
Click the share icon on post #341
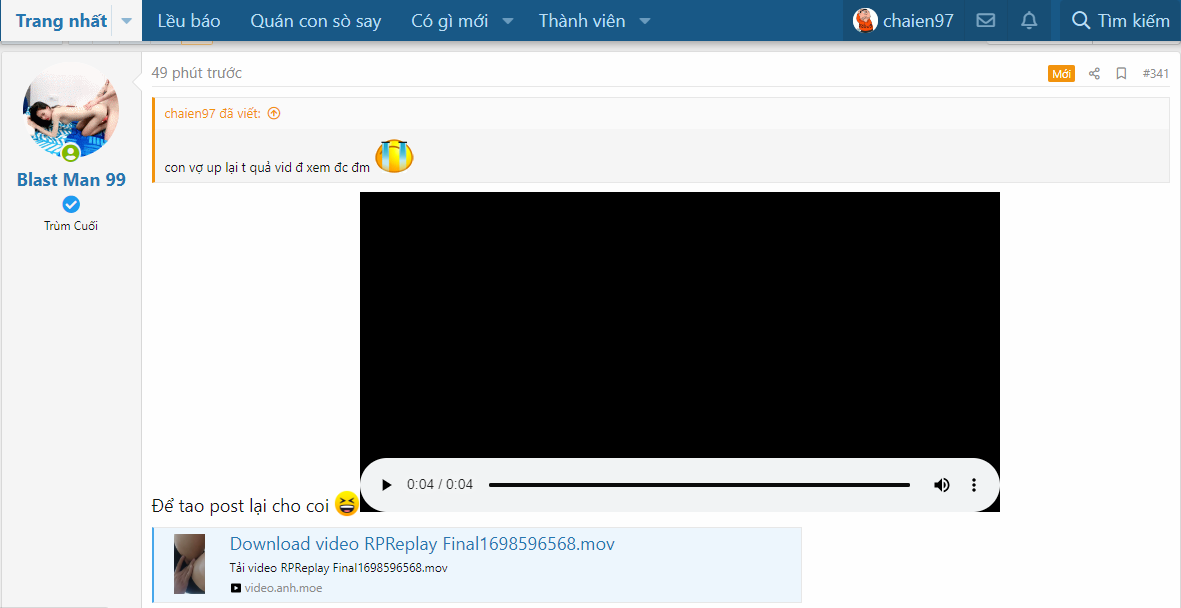point(1094,74)
